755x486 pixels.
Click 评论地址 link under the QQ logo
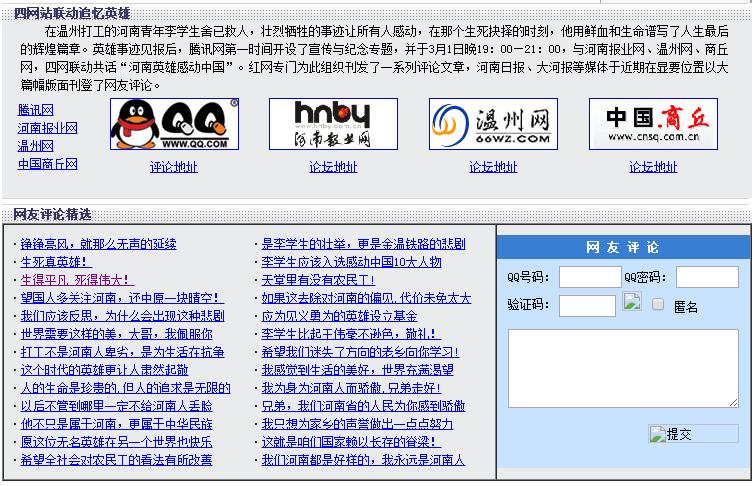(x=174, y=167)
